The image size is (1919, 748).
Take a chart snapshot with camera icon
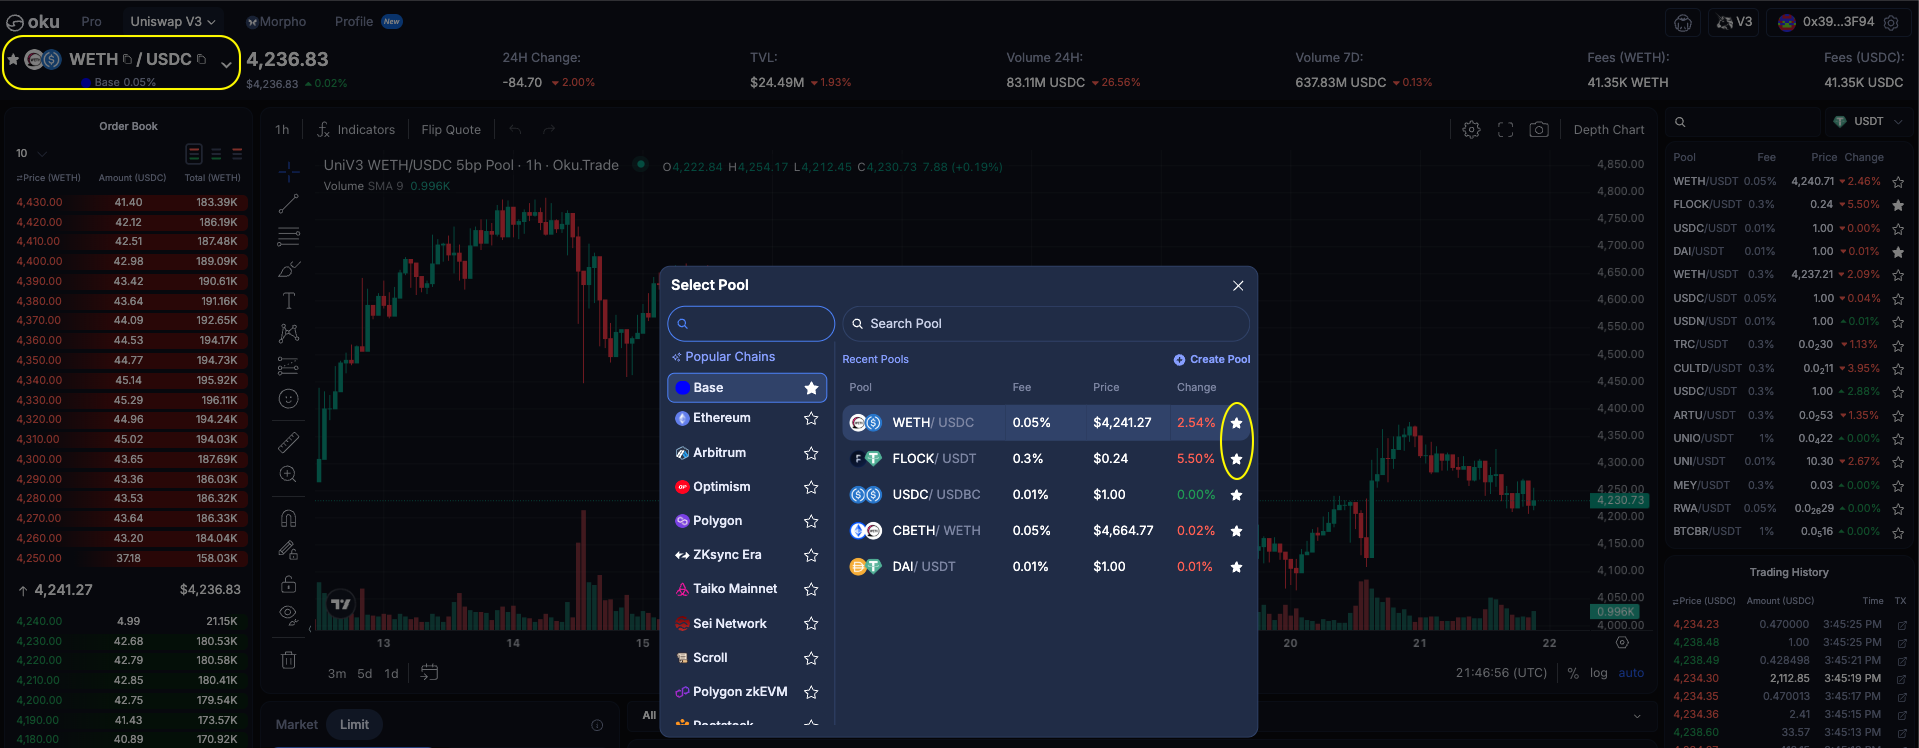pos(1539,130)
